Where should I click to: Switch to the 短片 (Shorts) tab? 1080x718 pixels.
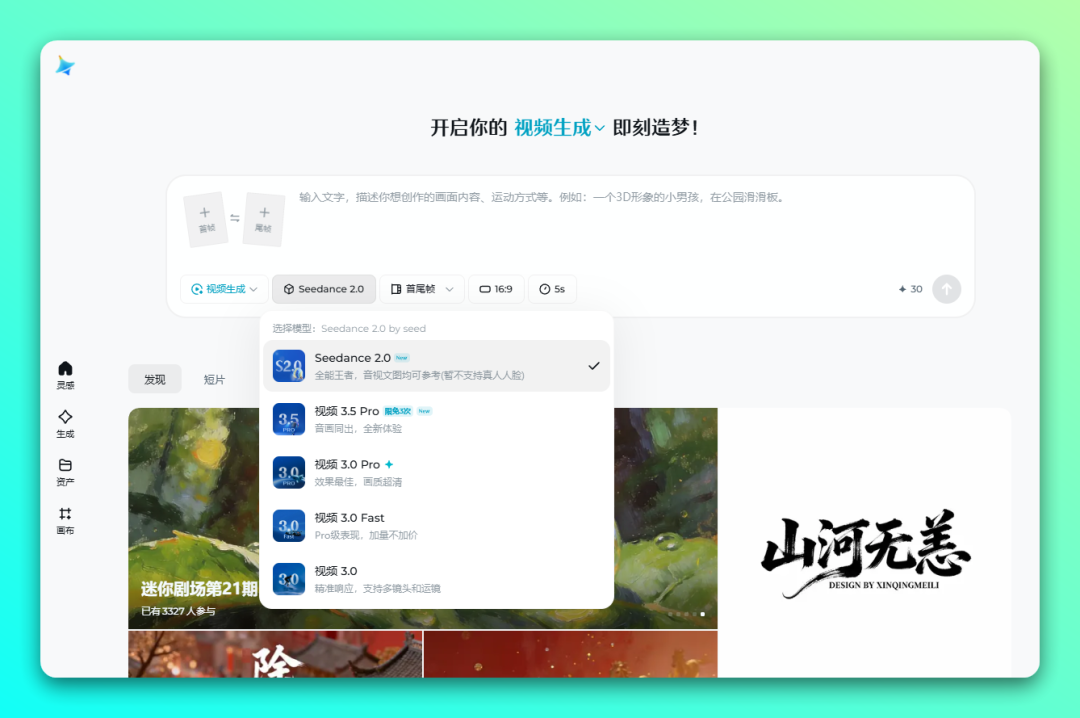click(x=214, y=379)
